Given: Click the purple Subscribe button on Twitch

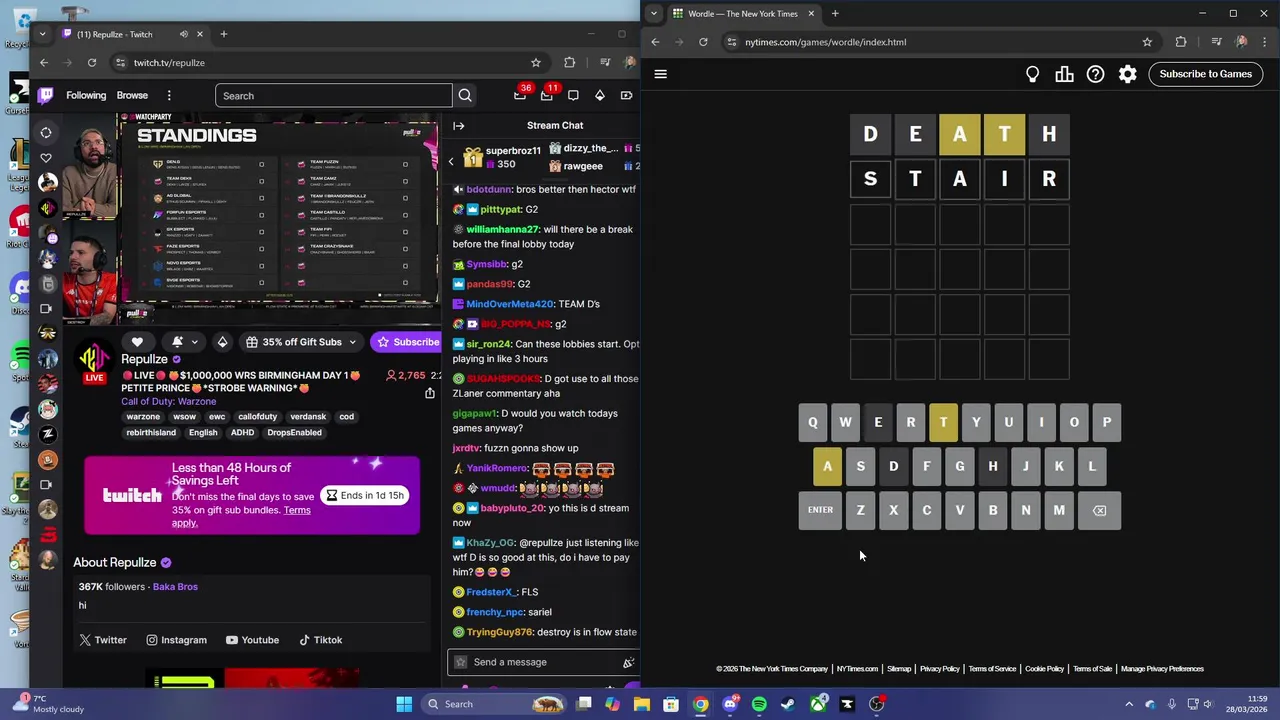Looking at the screenshot, I should click(x=406, y=342).
